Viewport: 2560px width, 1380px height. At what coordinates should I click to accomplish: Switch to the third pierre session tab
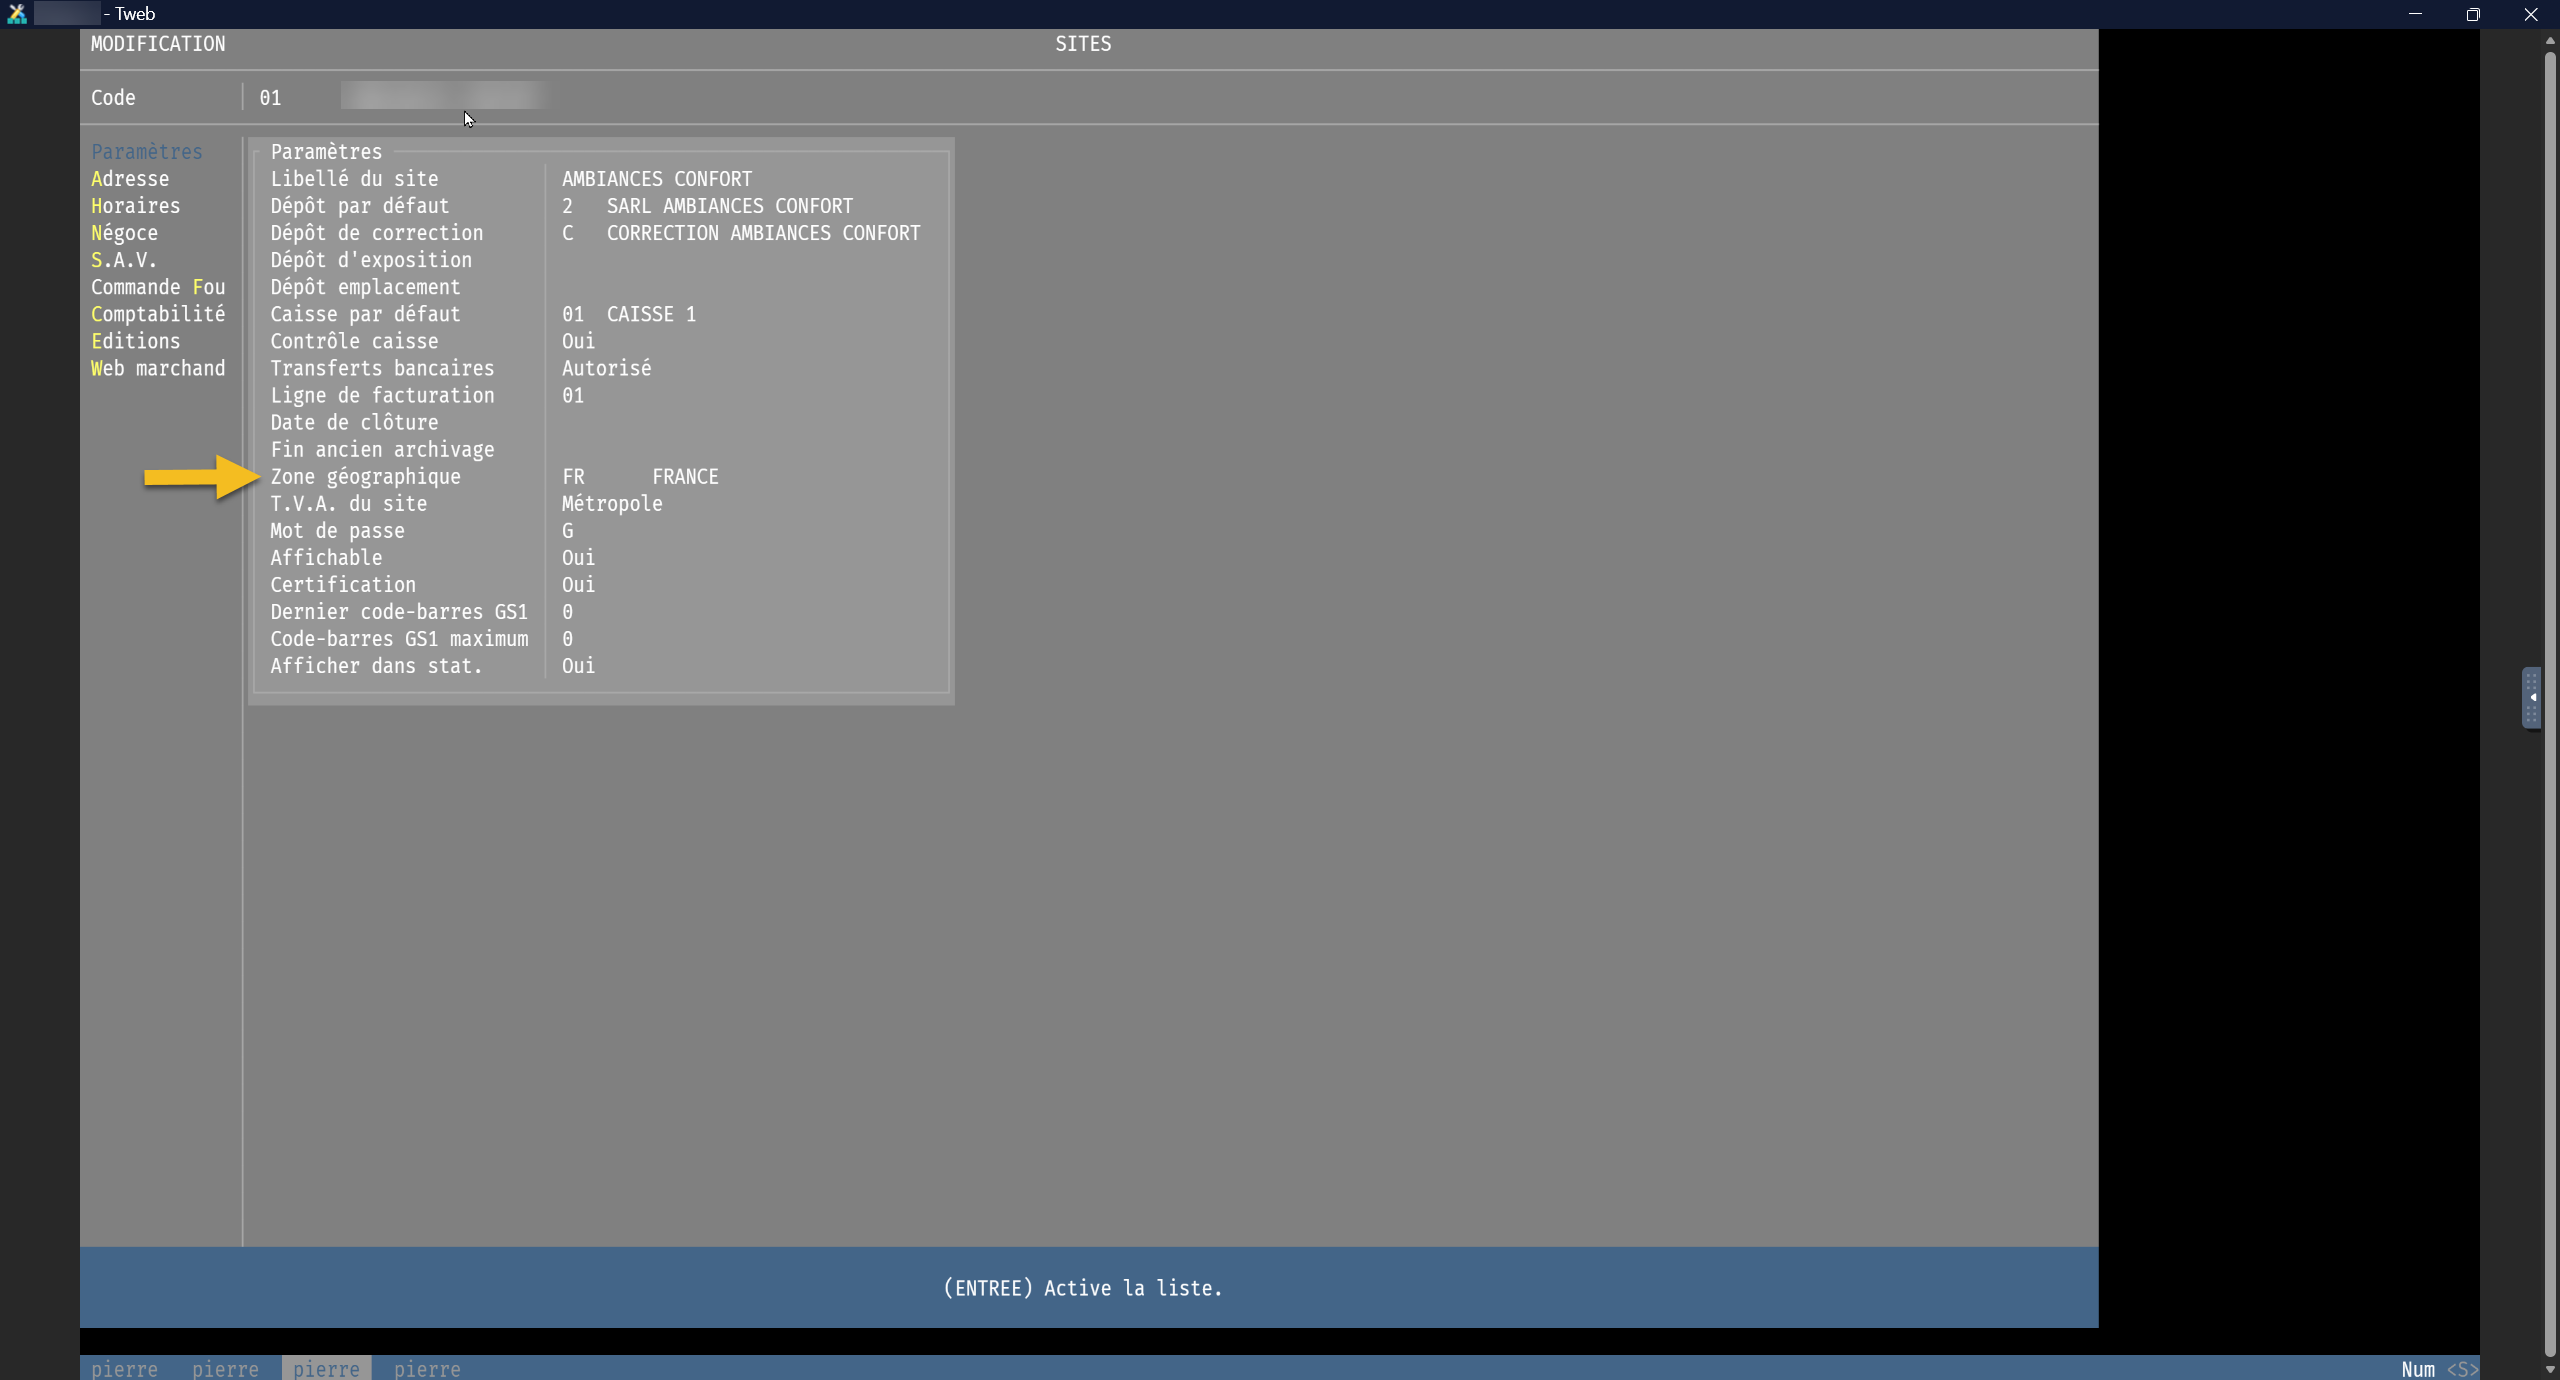point(326,1368)
